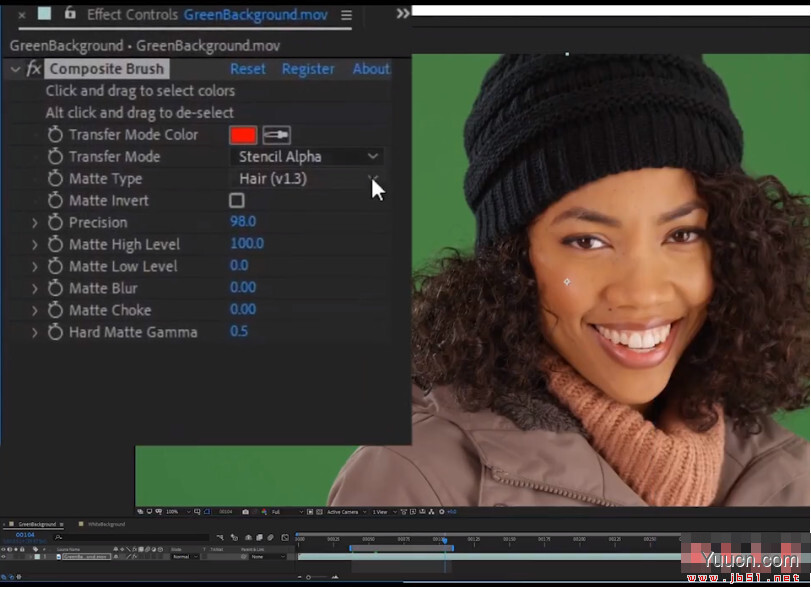Open the Transfer Mode dropdown
This screenshot has height=589, width=811.
(307, 157)
